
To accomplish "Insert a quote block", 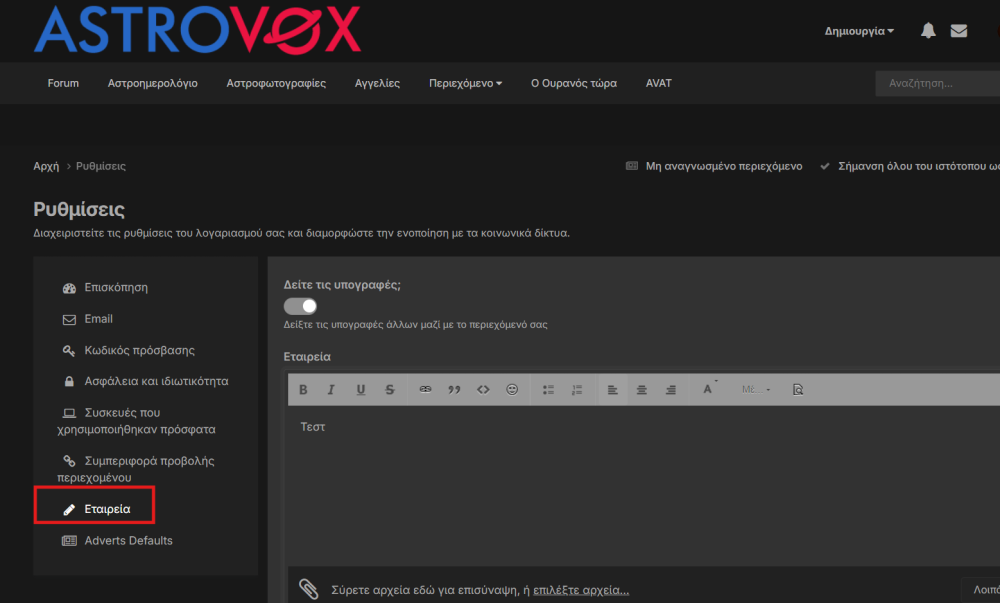I will coord(454,390).
